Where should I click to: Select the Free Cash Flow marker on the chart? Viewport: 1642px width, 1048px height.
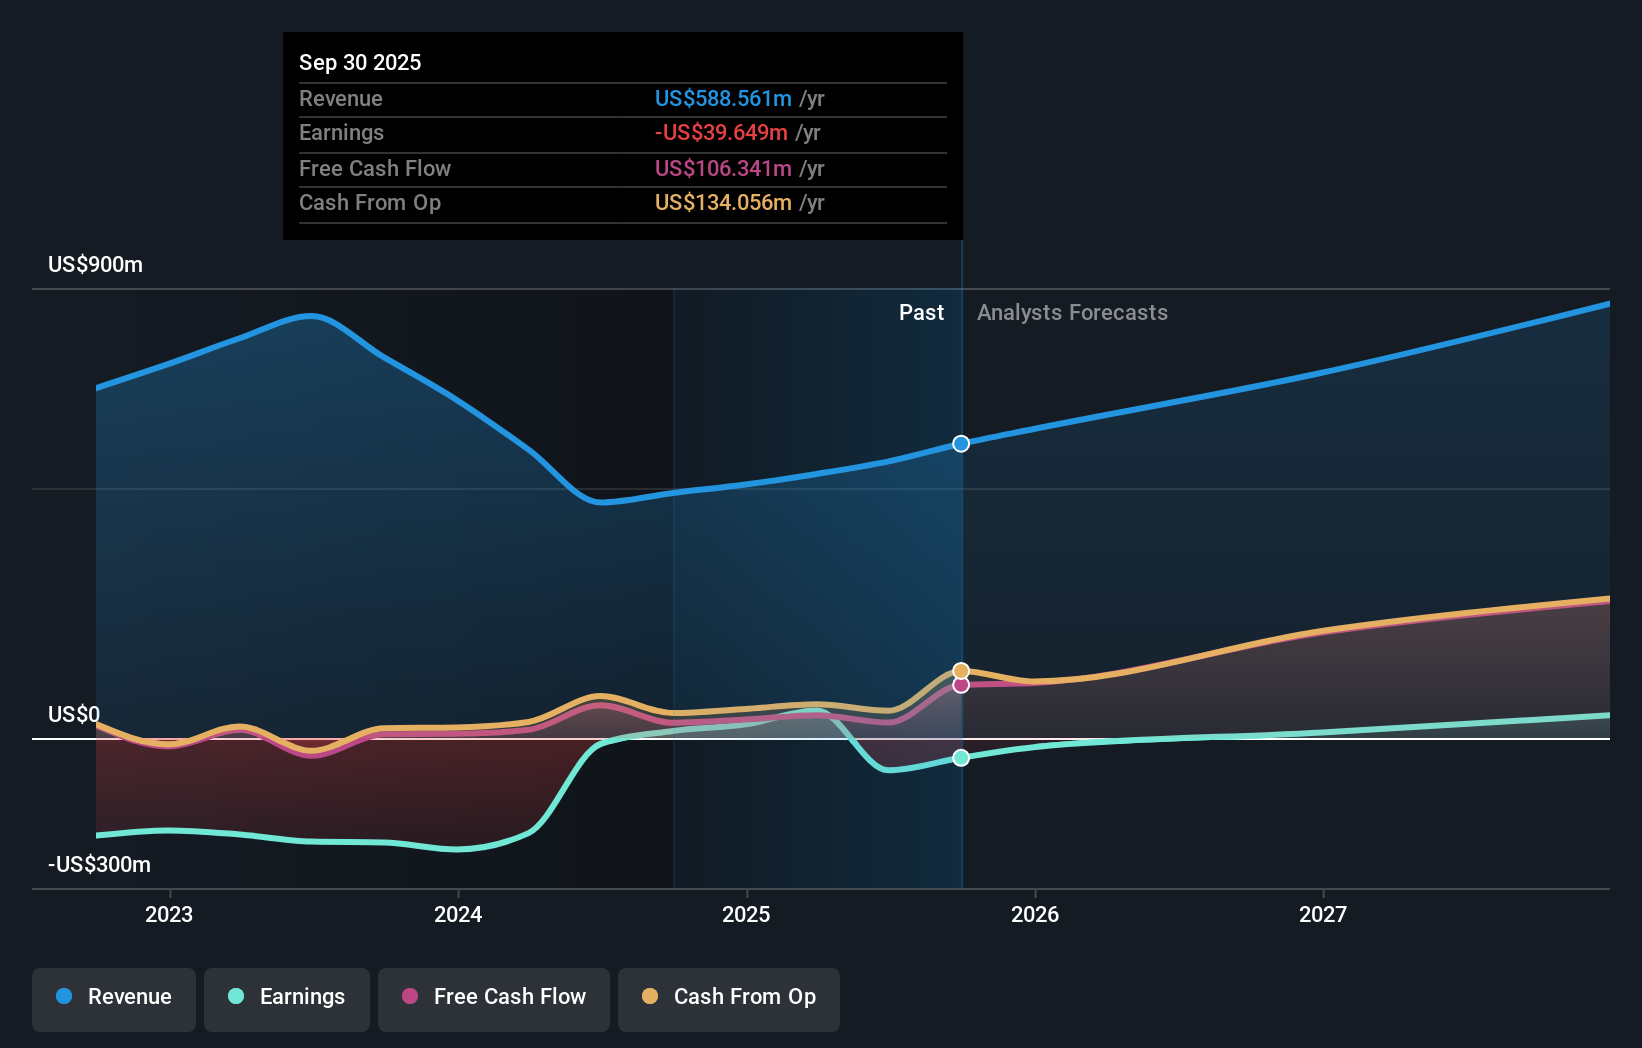(961, 685)
